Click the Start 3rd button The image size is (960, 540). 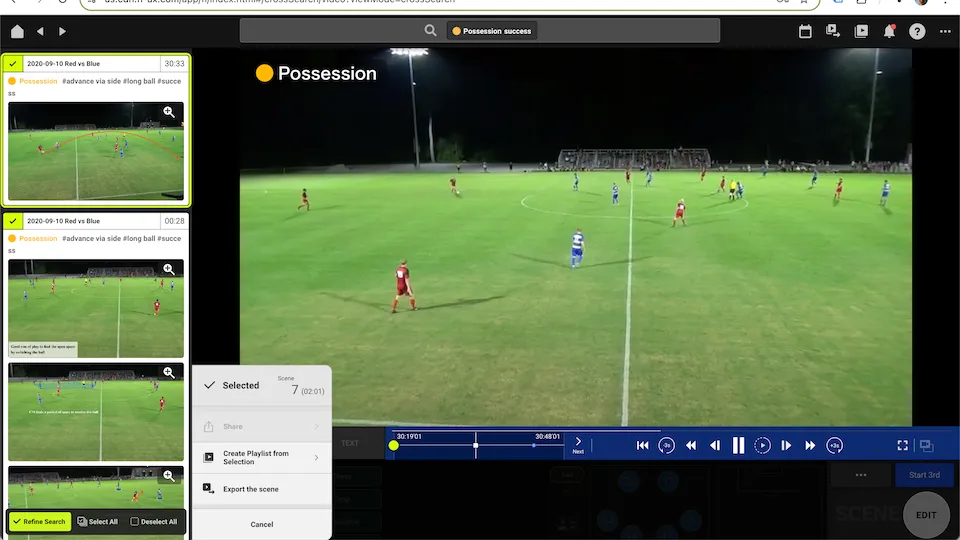[x=924, y=475]
